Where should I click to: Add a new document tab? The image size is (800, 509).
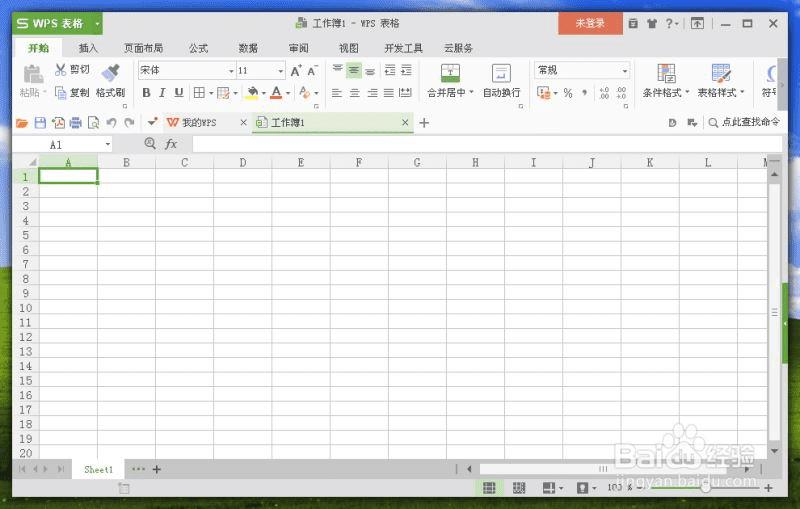pyautogui.click(x=424, y=123)
